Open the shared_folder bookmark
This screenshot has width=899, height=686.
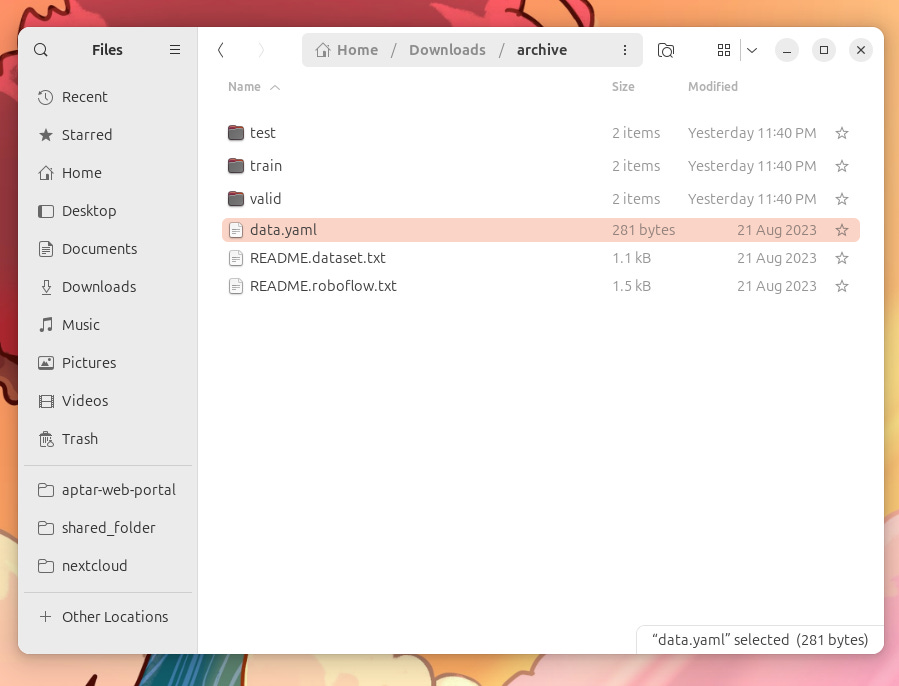[108, 527]
